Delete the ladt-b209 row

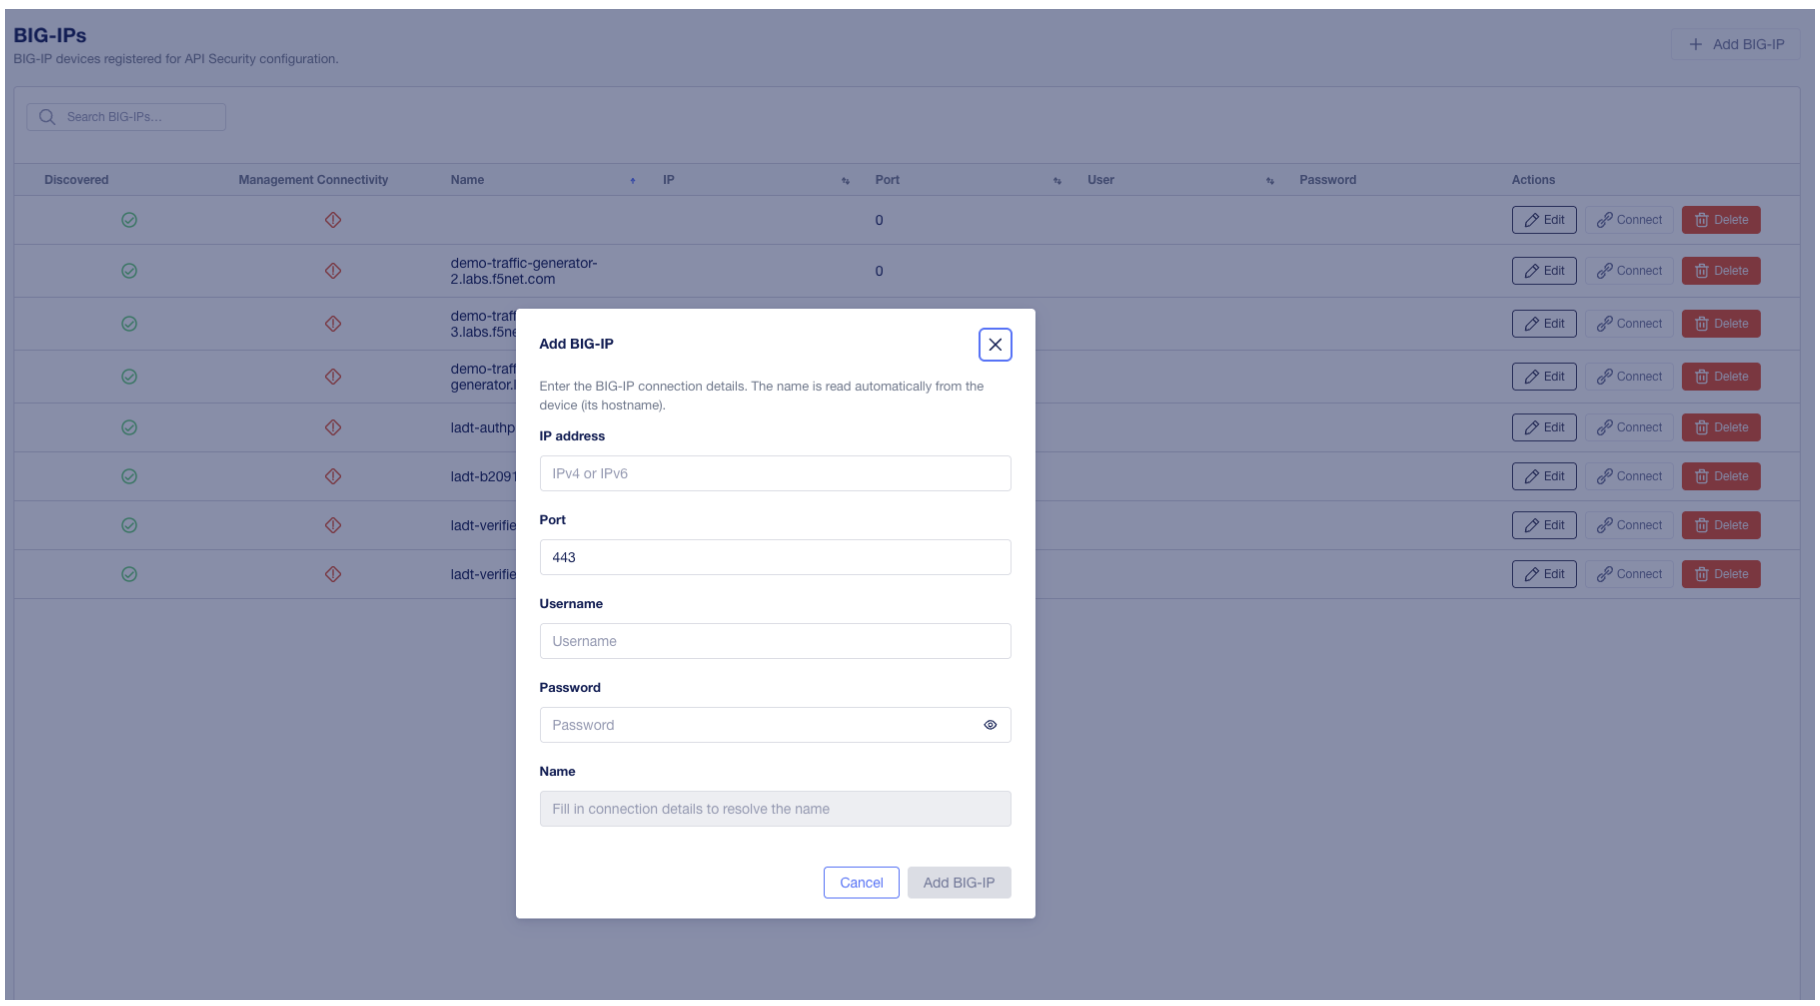[1720, 477]
